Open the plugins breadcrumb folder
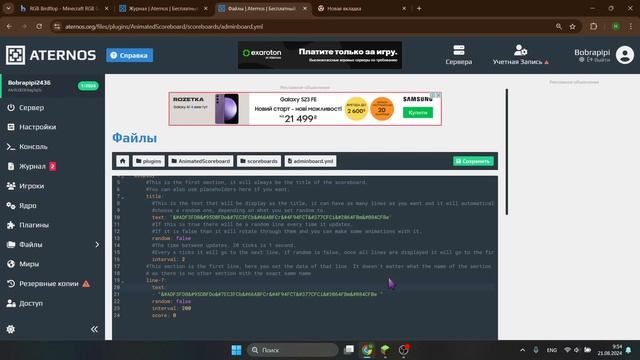The width and height of the screenshot is (640, 360). 149,161
